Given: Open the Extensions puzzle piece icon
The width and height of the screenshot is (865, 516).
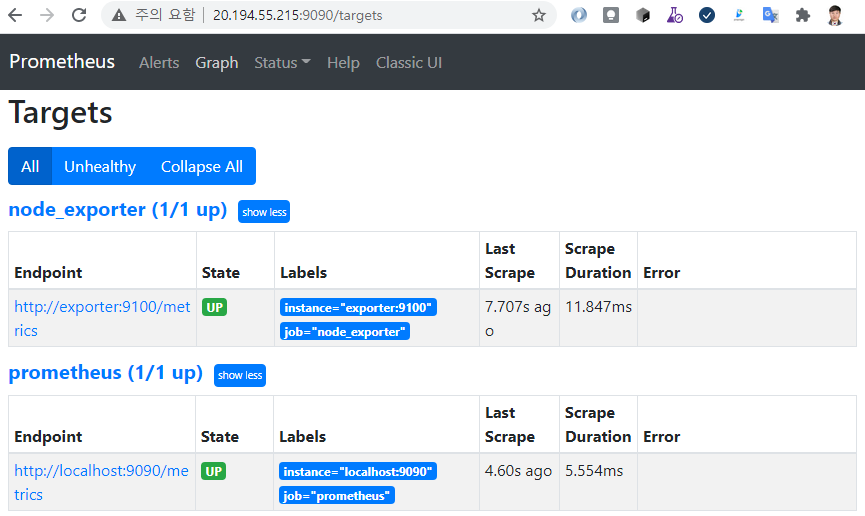Looking at the screenshot, I should [802, 15].
